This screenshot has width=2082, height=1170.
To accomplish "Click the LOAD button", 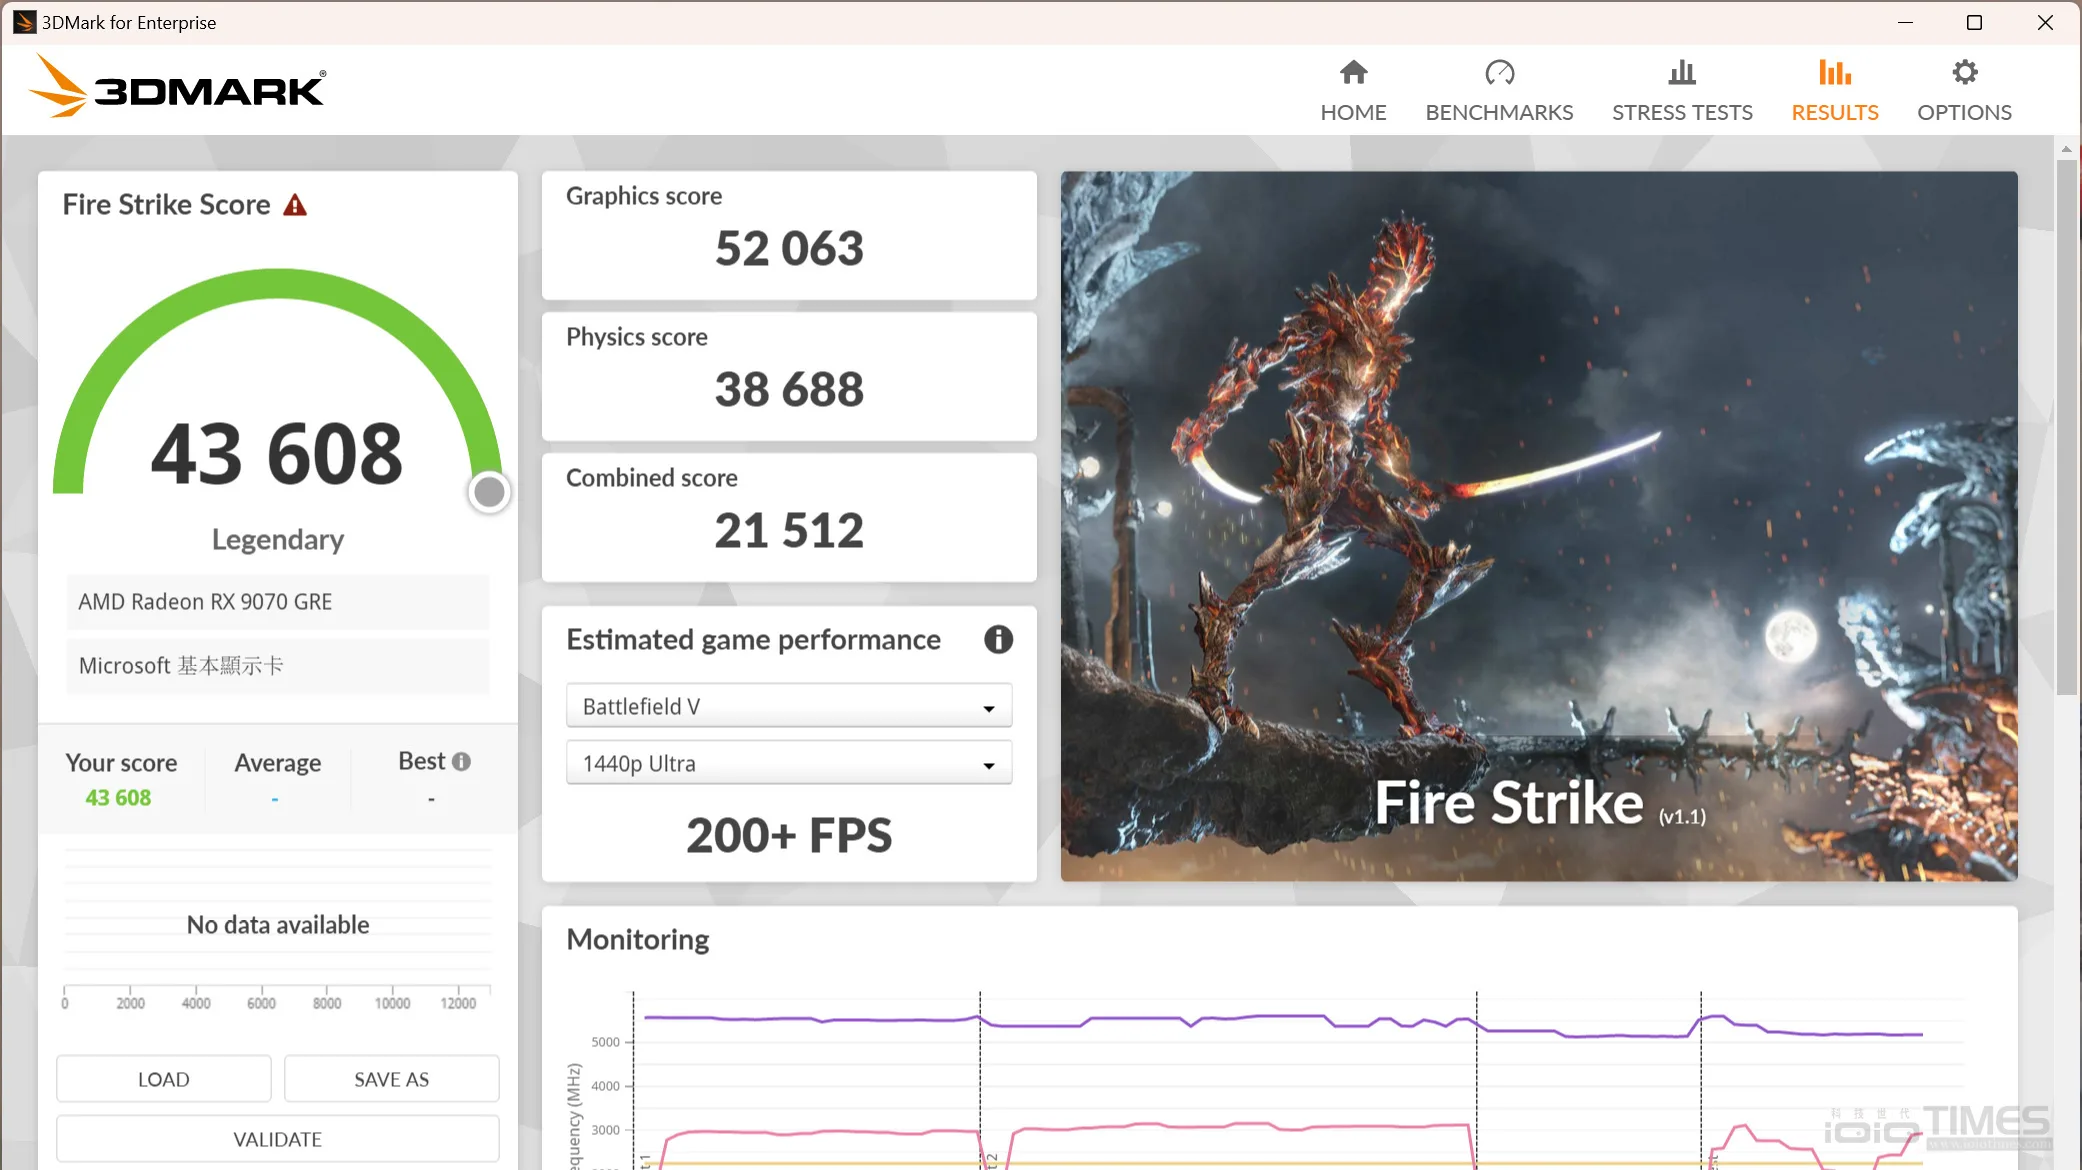I will coord(164,1079).
